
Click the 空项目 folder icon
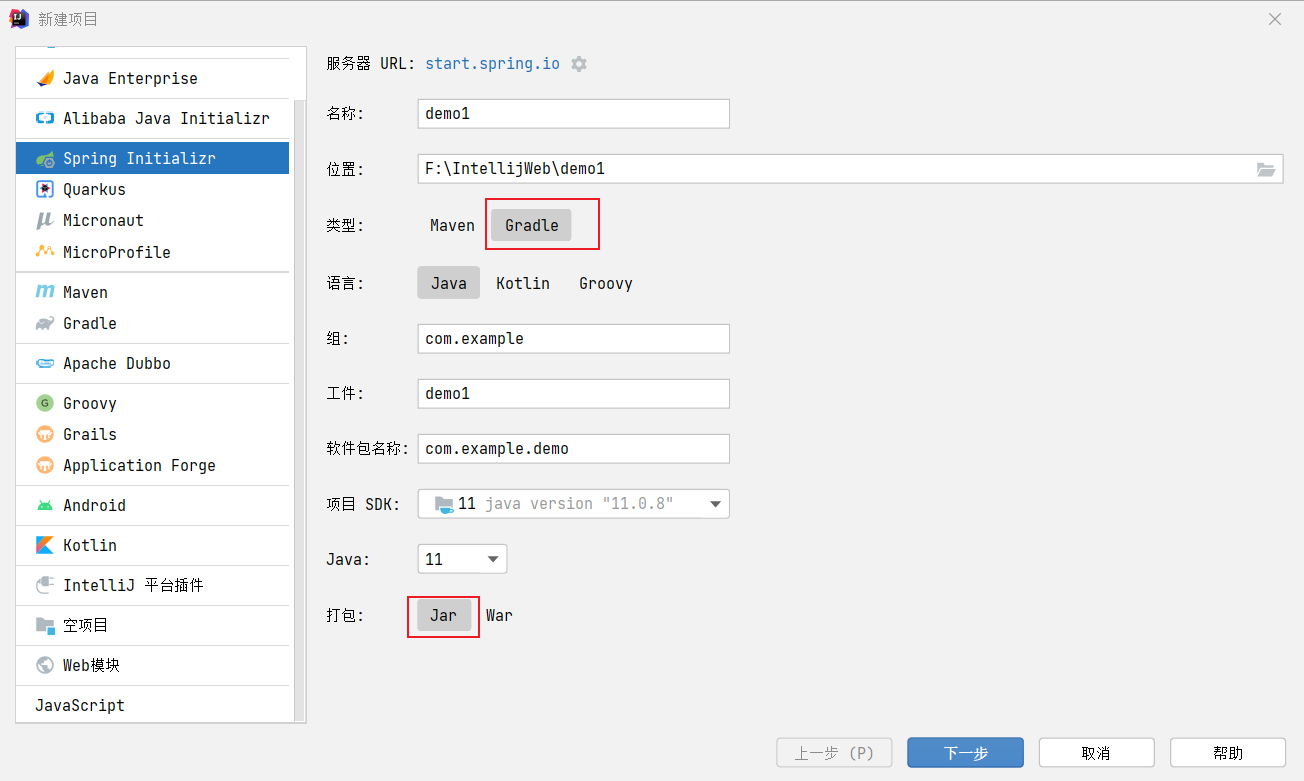(45, 625)
